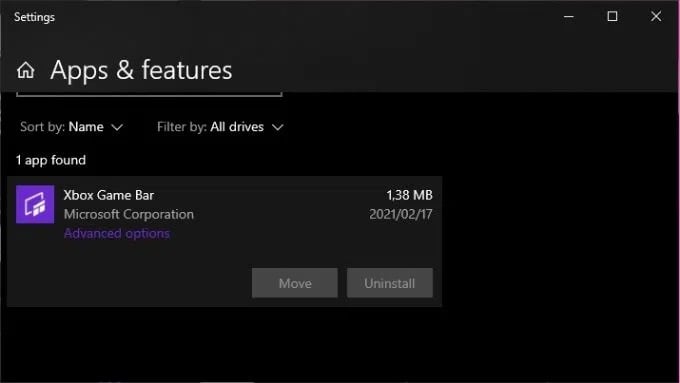The image size is (680, 383).
Task: Click the Move button
Action: [295, 283]
